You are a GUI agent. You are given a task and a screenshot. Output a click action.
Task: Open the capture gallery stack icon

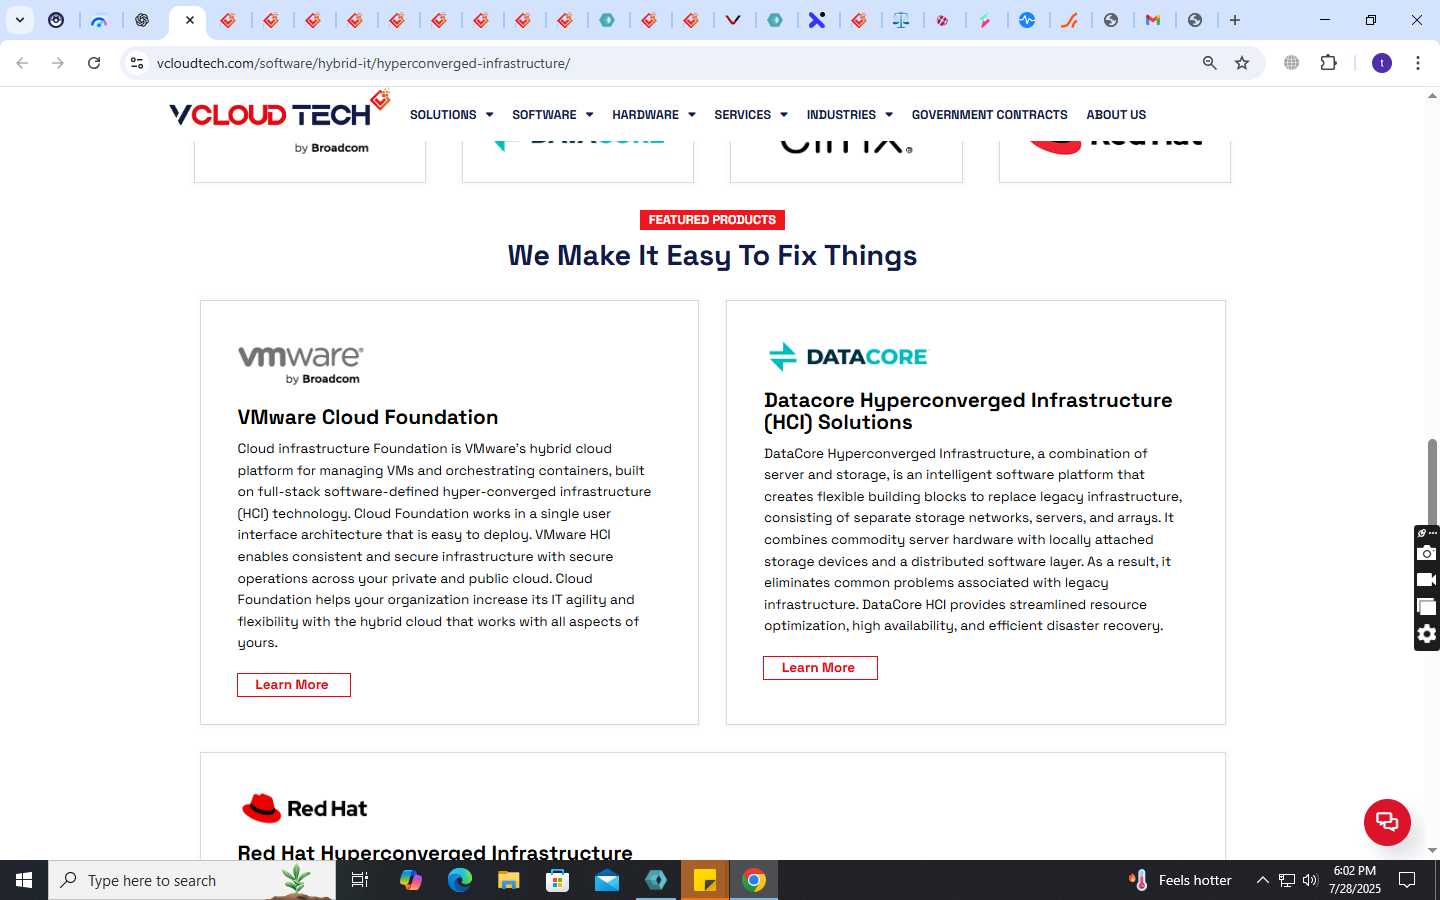[1427, 607]
